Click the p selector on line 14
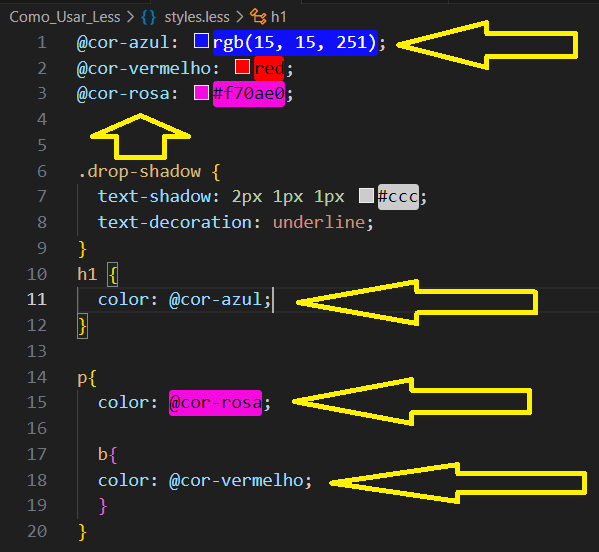599x552 pixels. tap(82, 379)
